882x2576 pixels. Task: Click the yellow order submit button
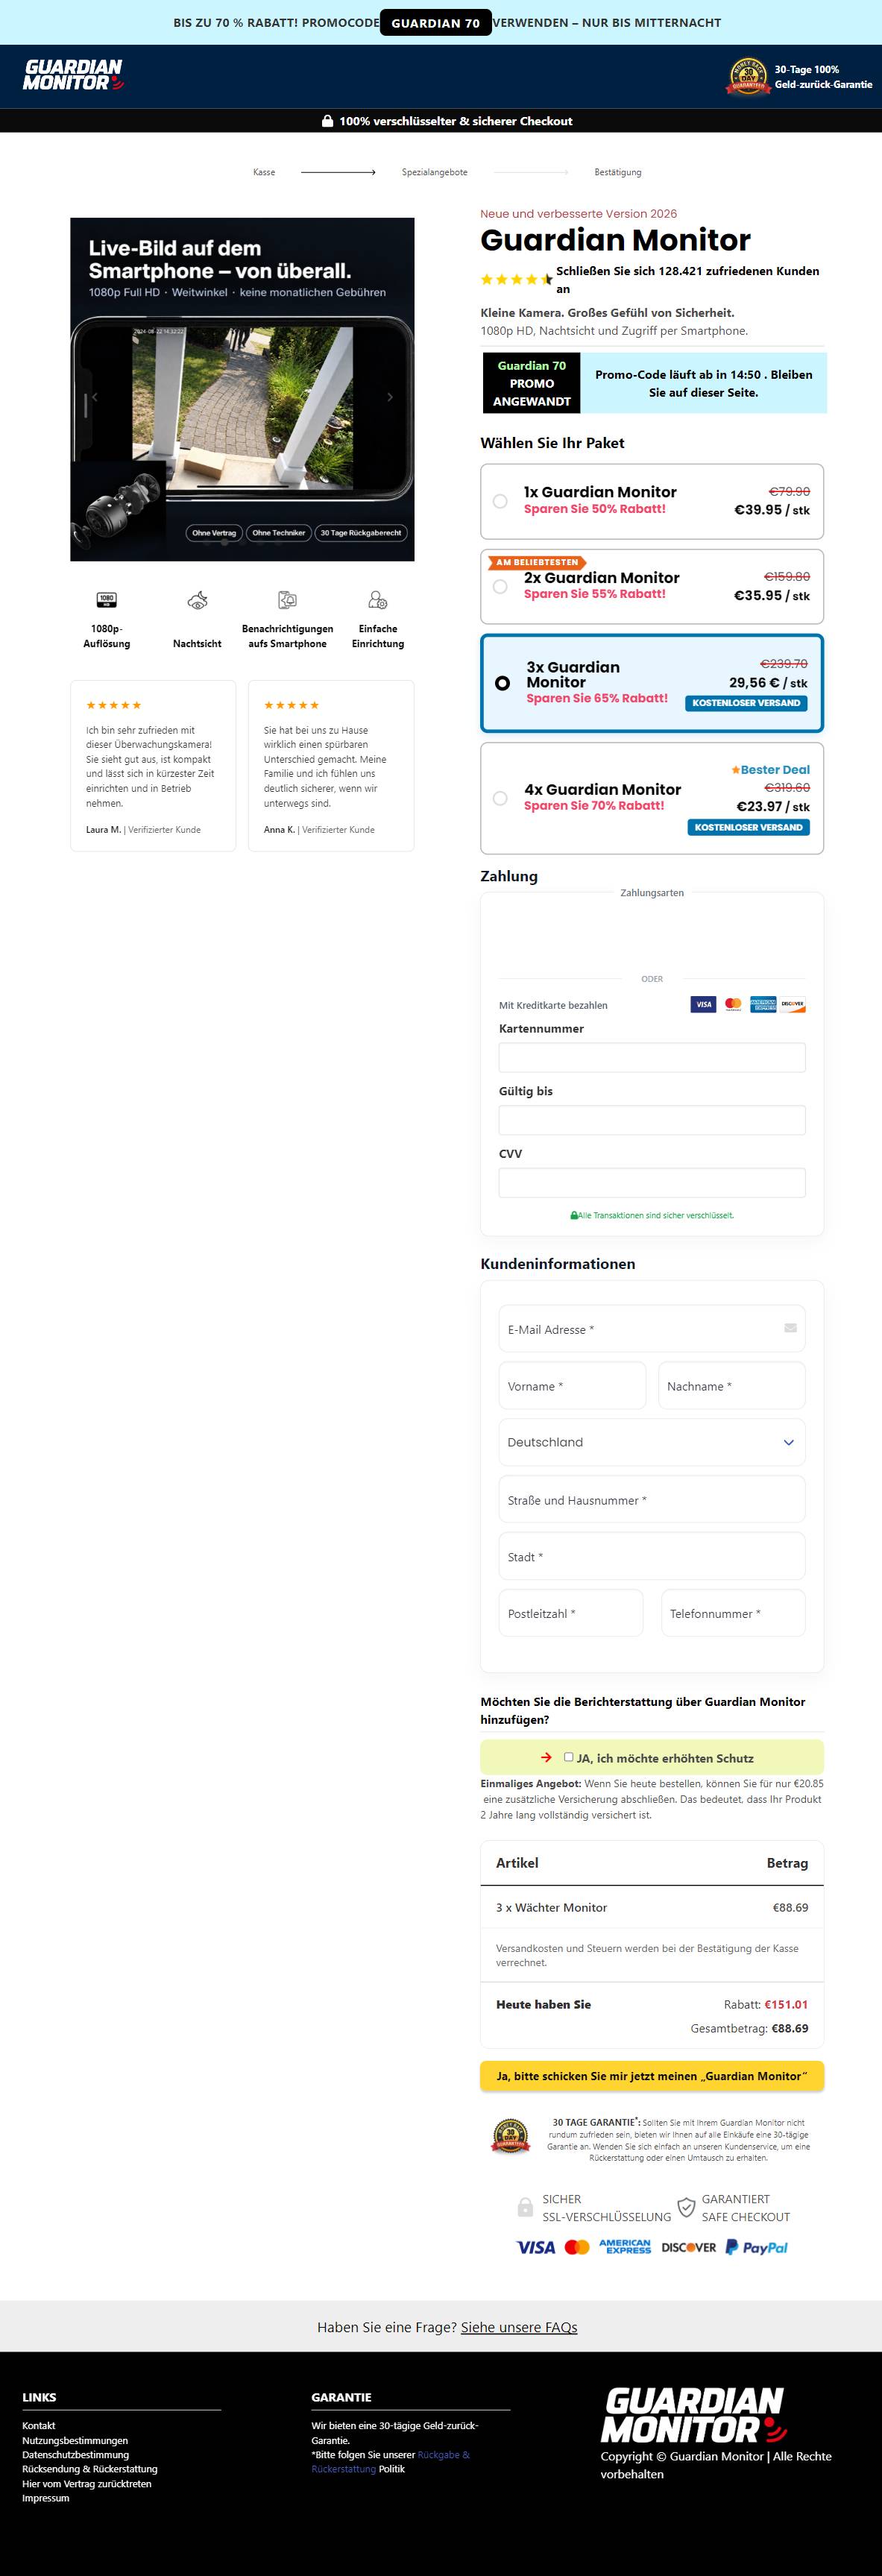point(652,2076)
